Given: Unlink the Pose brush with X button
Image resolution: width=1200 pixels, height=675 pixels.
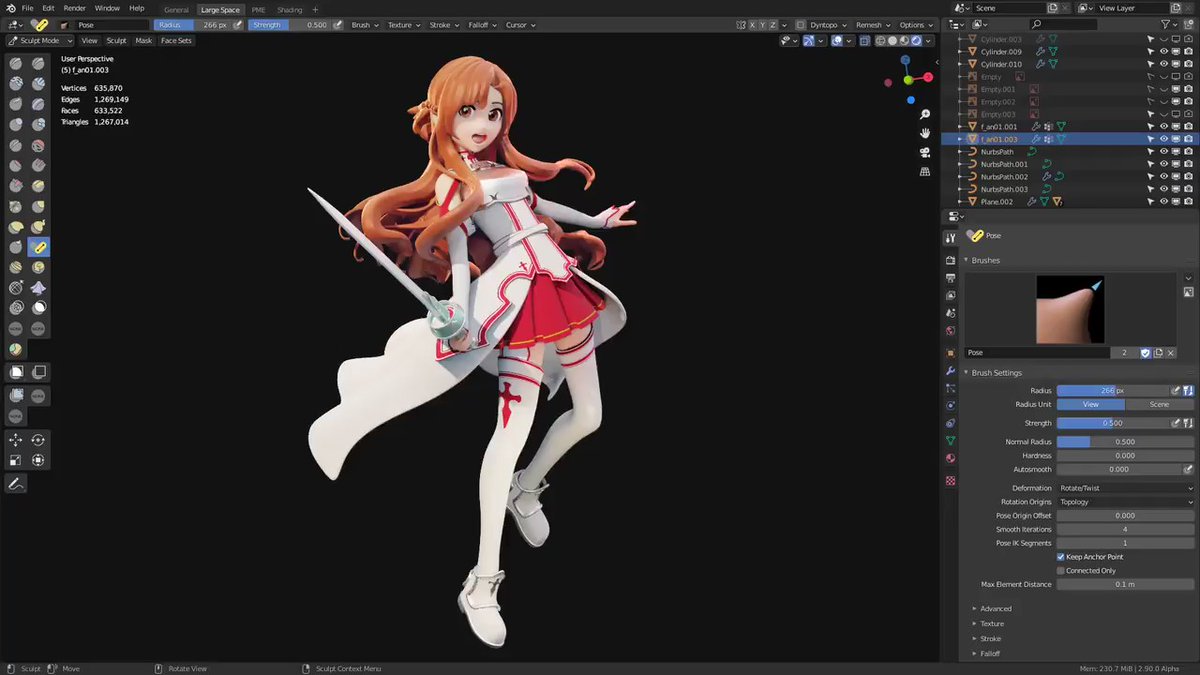Looking at the screenshot, I should [x=1170, y=353].
